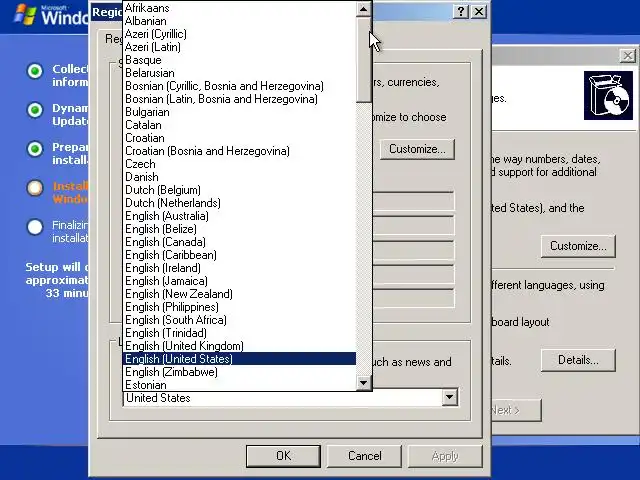Click Customize button in Regional Options dialog

417,149
